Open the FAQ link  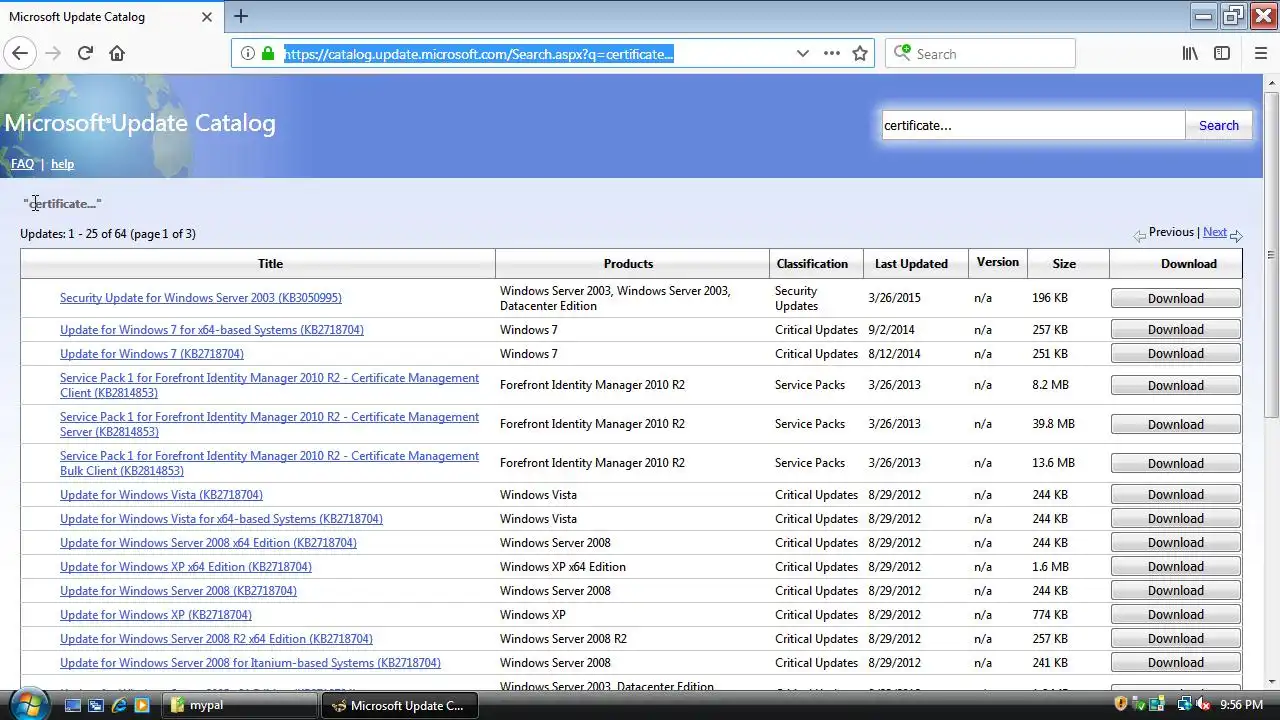[x=22, y=164]
